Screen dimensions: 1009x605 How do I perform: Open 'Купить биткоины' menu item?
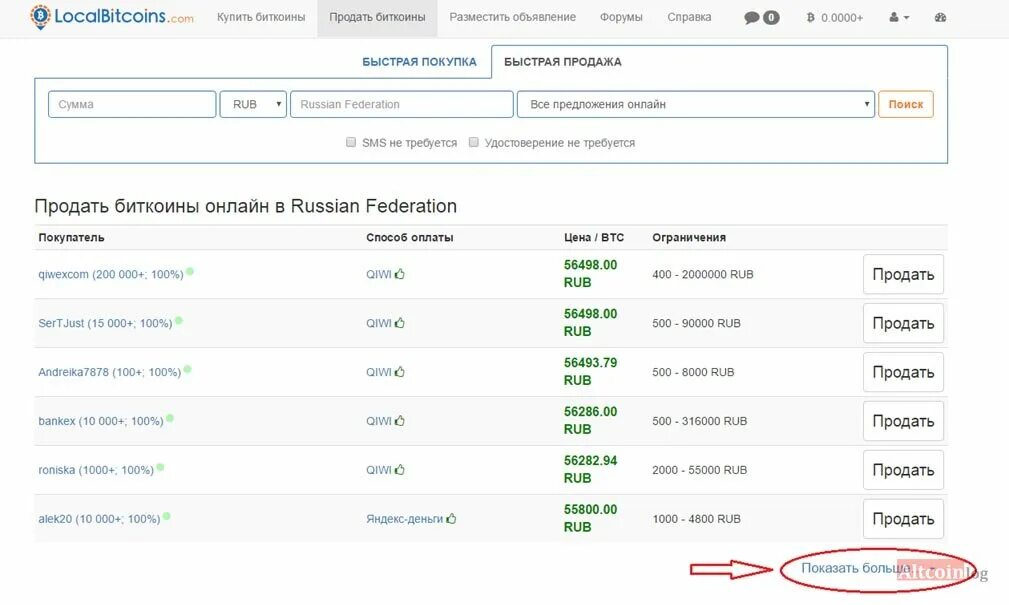click(261, 17)
